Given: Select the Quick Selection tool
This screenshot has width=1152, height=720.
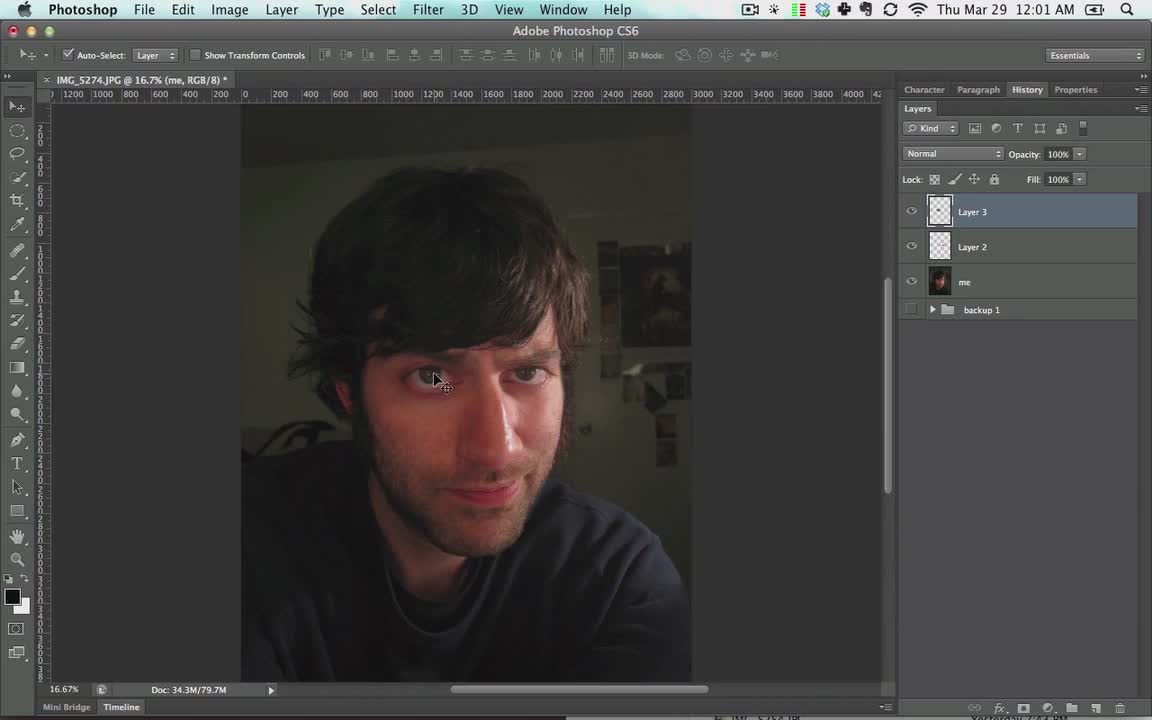Looking at the screenshot, I should tap(17, 178).
